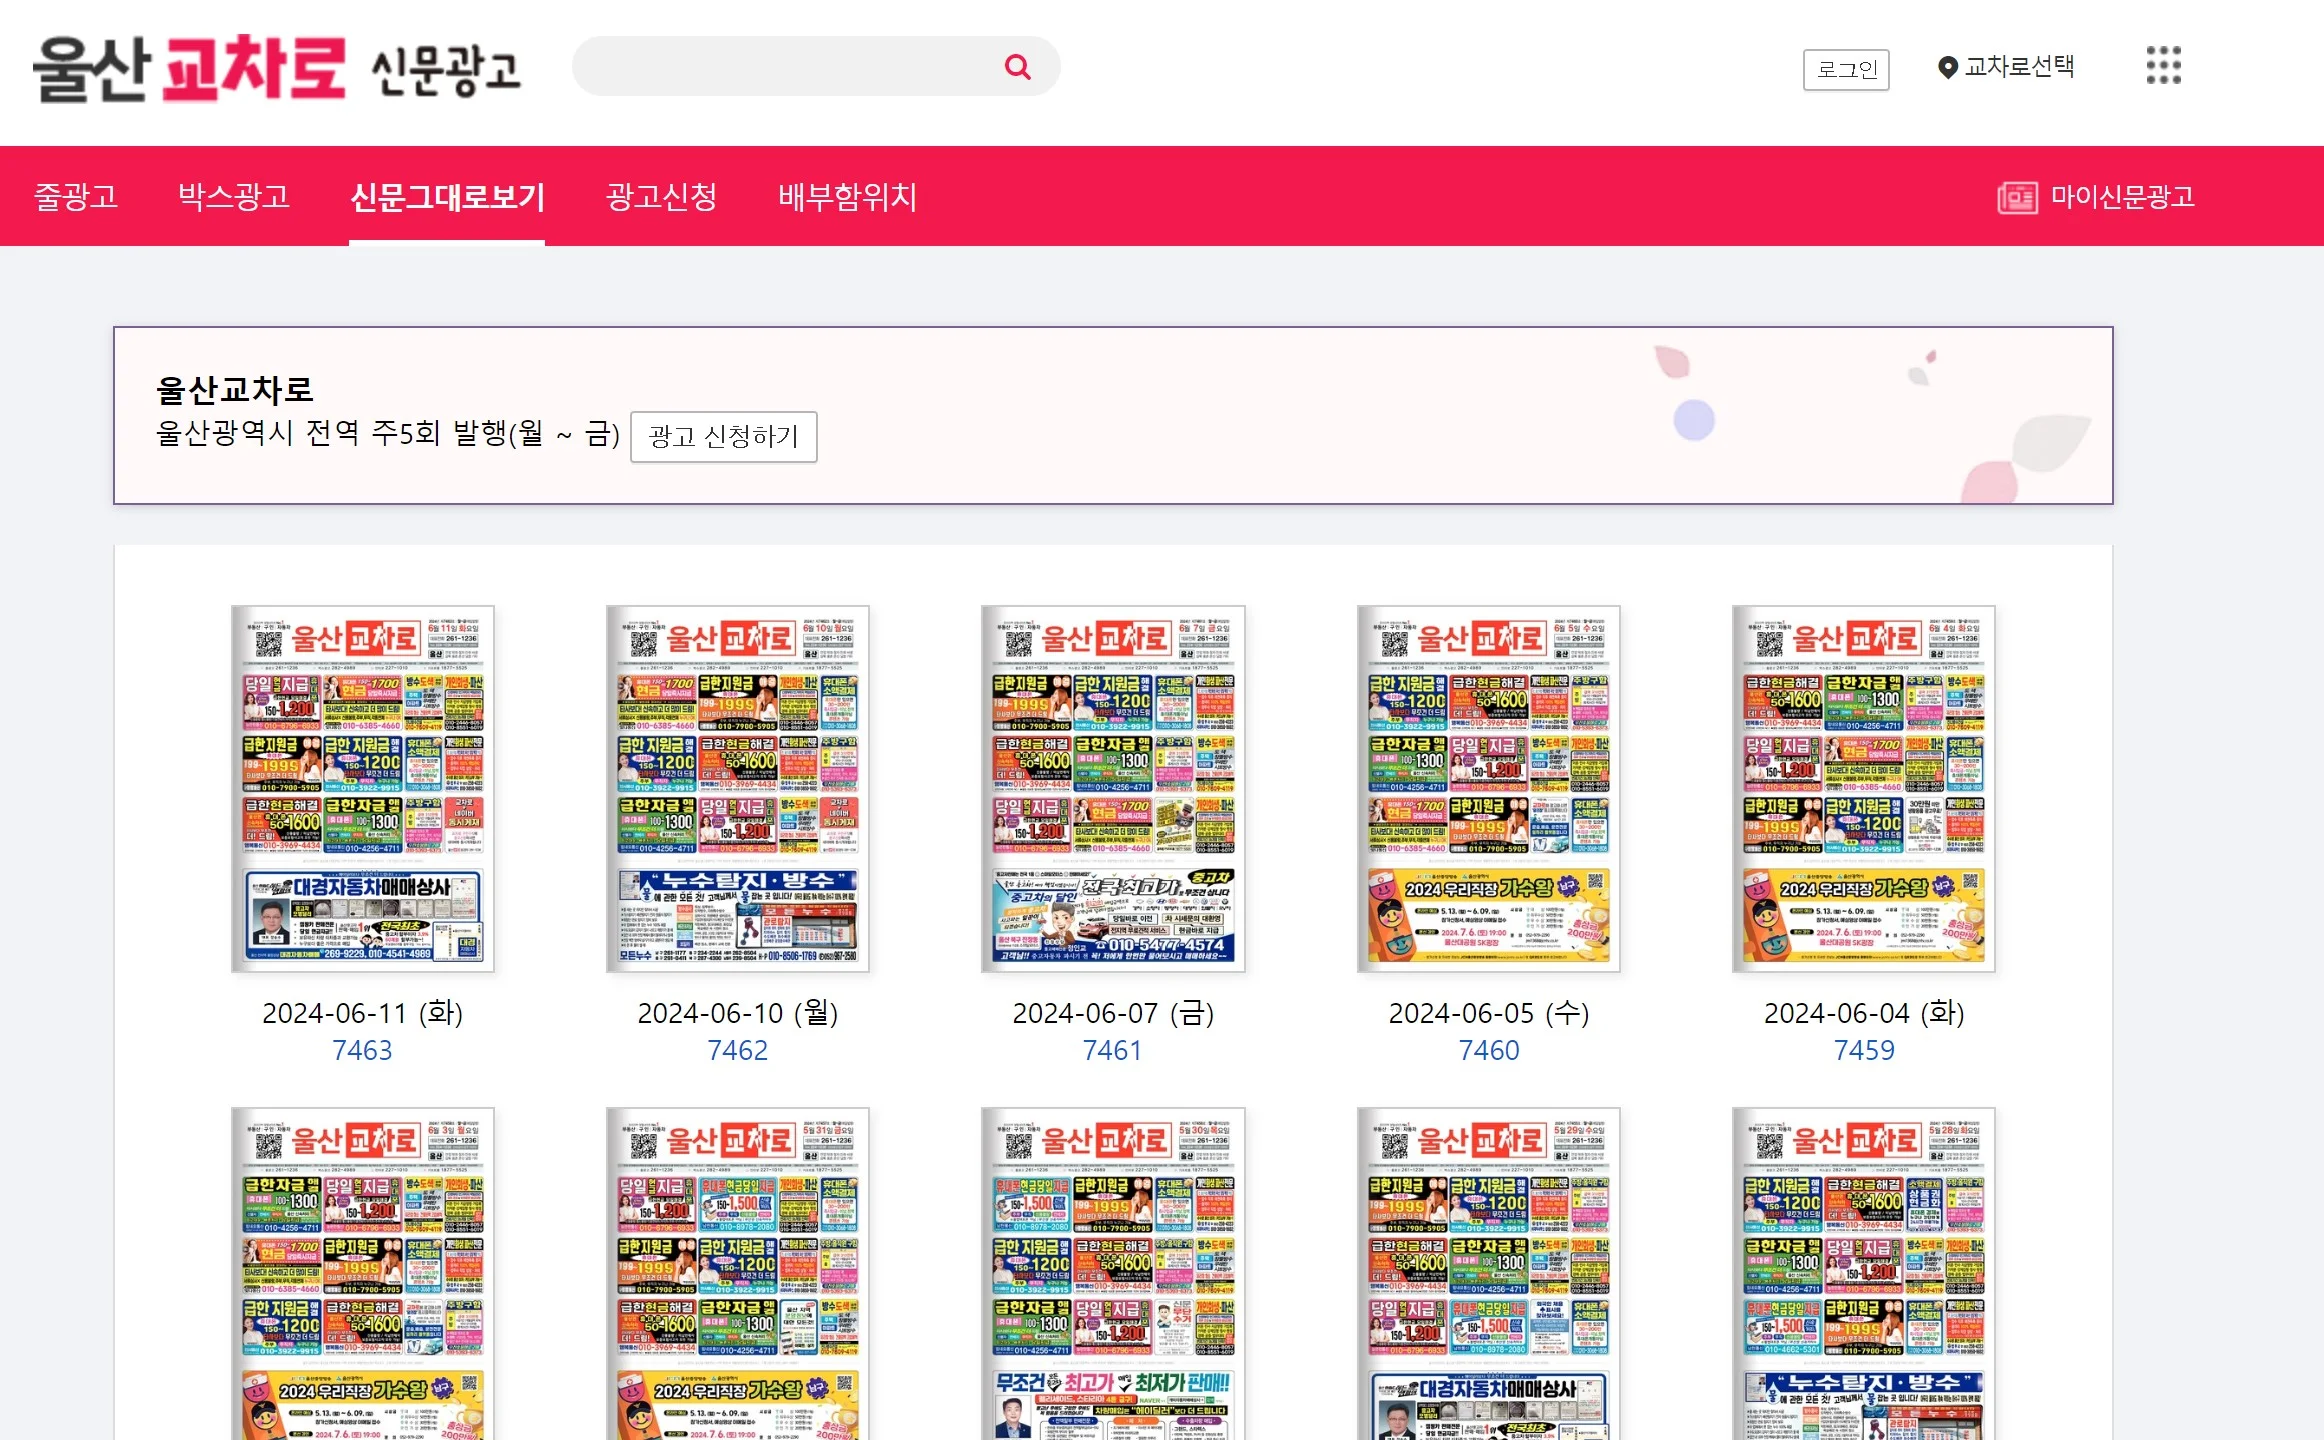2324x1440 pixels.
Task: Open the 줄광고 menu tab
Action: pyautogui.click(x=76, y=196)
